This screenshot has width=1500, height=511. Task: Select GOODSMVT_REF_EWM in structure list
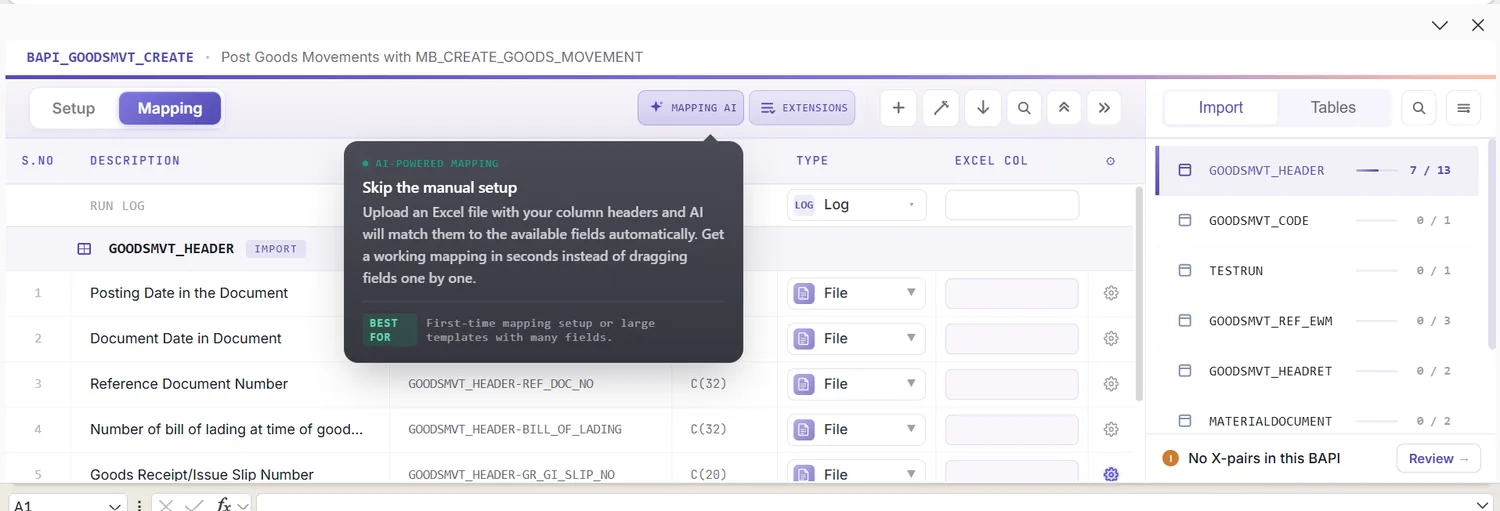click(1317, 320)
